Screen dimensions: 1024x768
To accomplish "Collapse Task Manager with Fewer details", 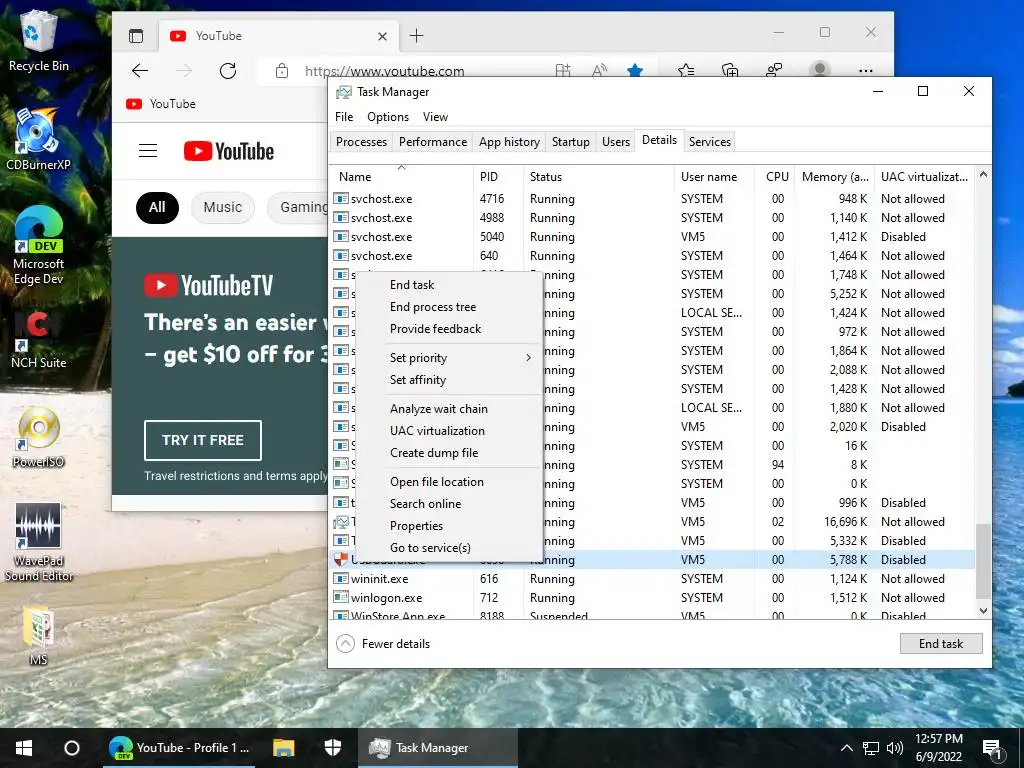I will tap(384, 644).
